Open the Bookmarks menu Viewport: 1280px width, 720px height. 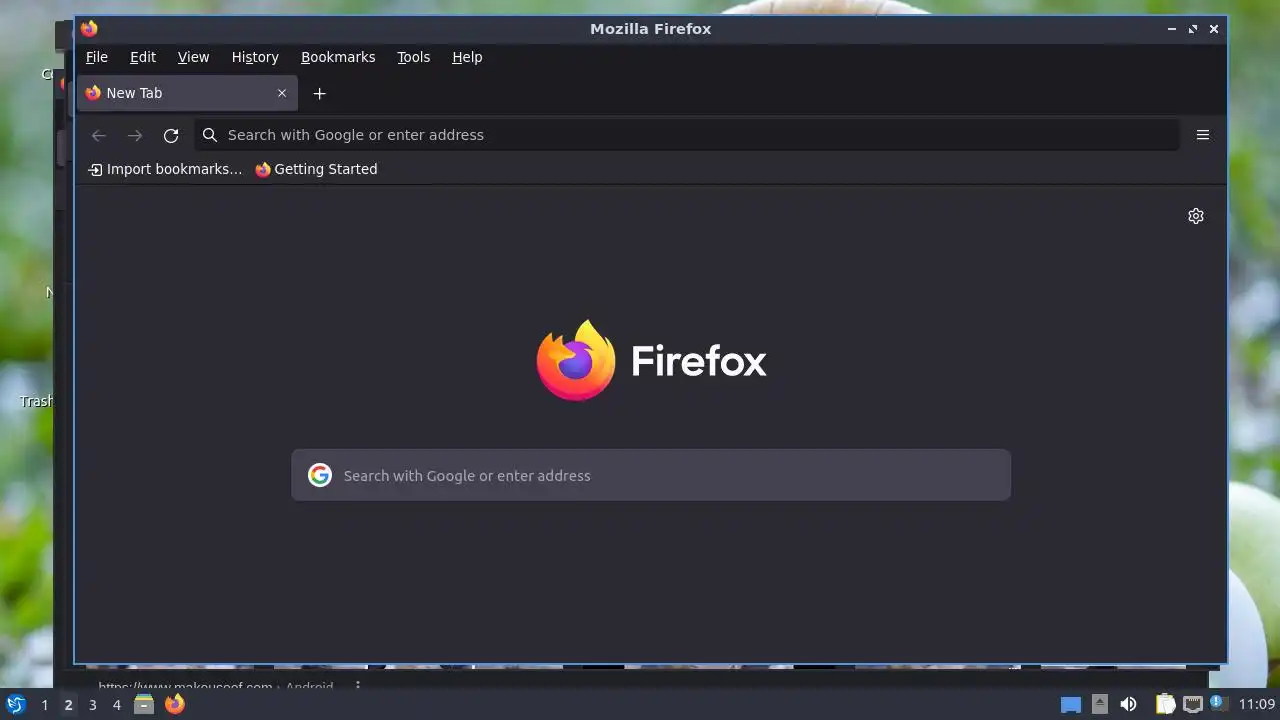click(x=338, y=57)
